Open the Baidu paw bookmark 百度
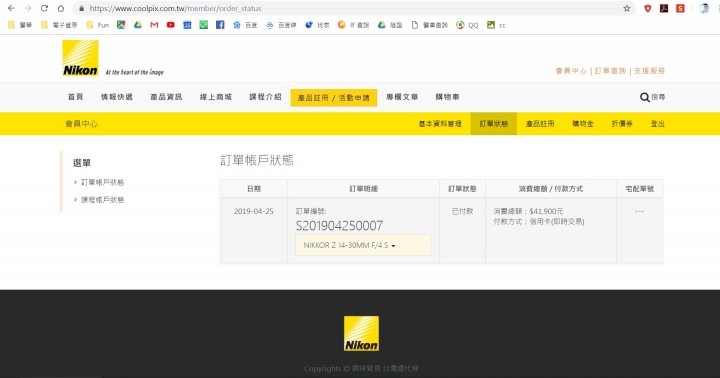Viewport: 720px width, 378px height. (x=245, y=25)
